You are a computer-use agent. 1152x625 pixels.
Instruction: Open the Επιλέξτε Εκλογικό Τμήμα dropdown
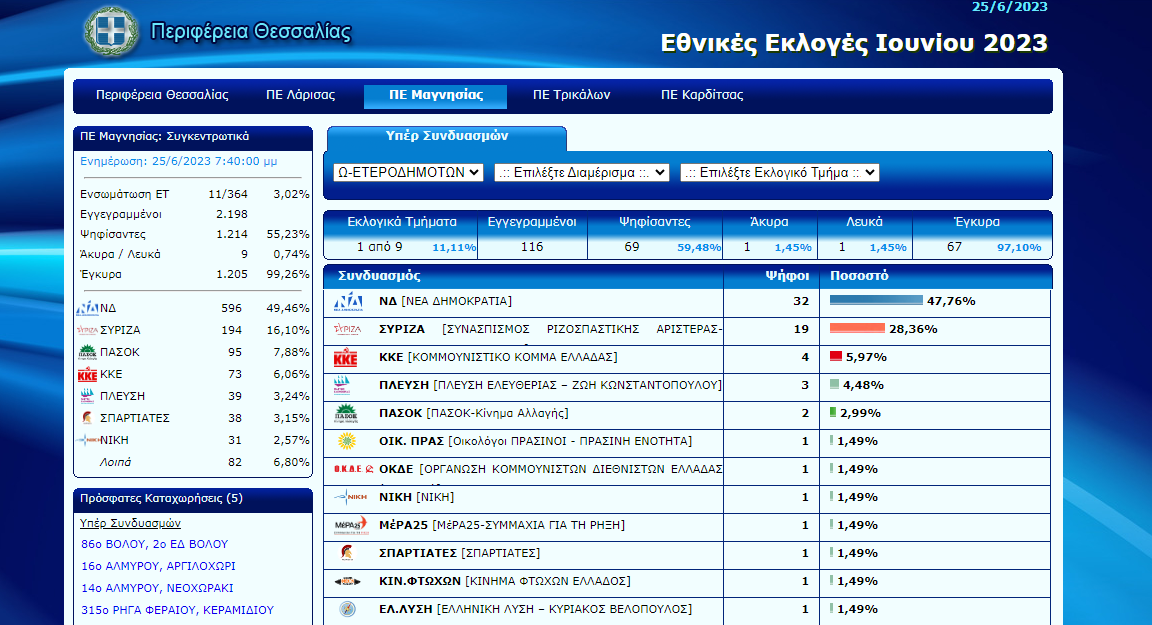click(x=779, y=172)
